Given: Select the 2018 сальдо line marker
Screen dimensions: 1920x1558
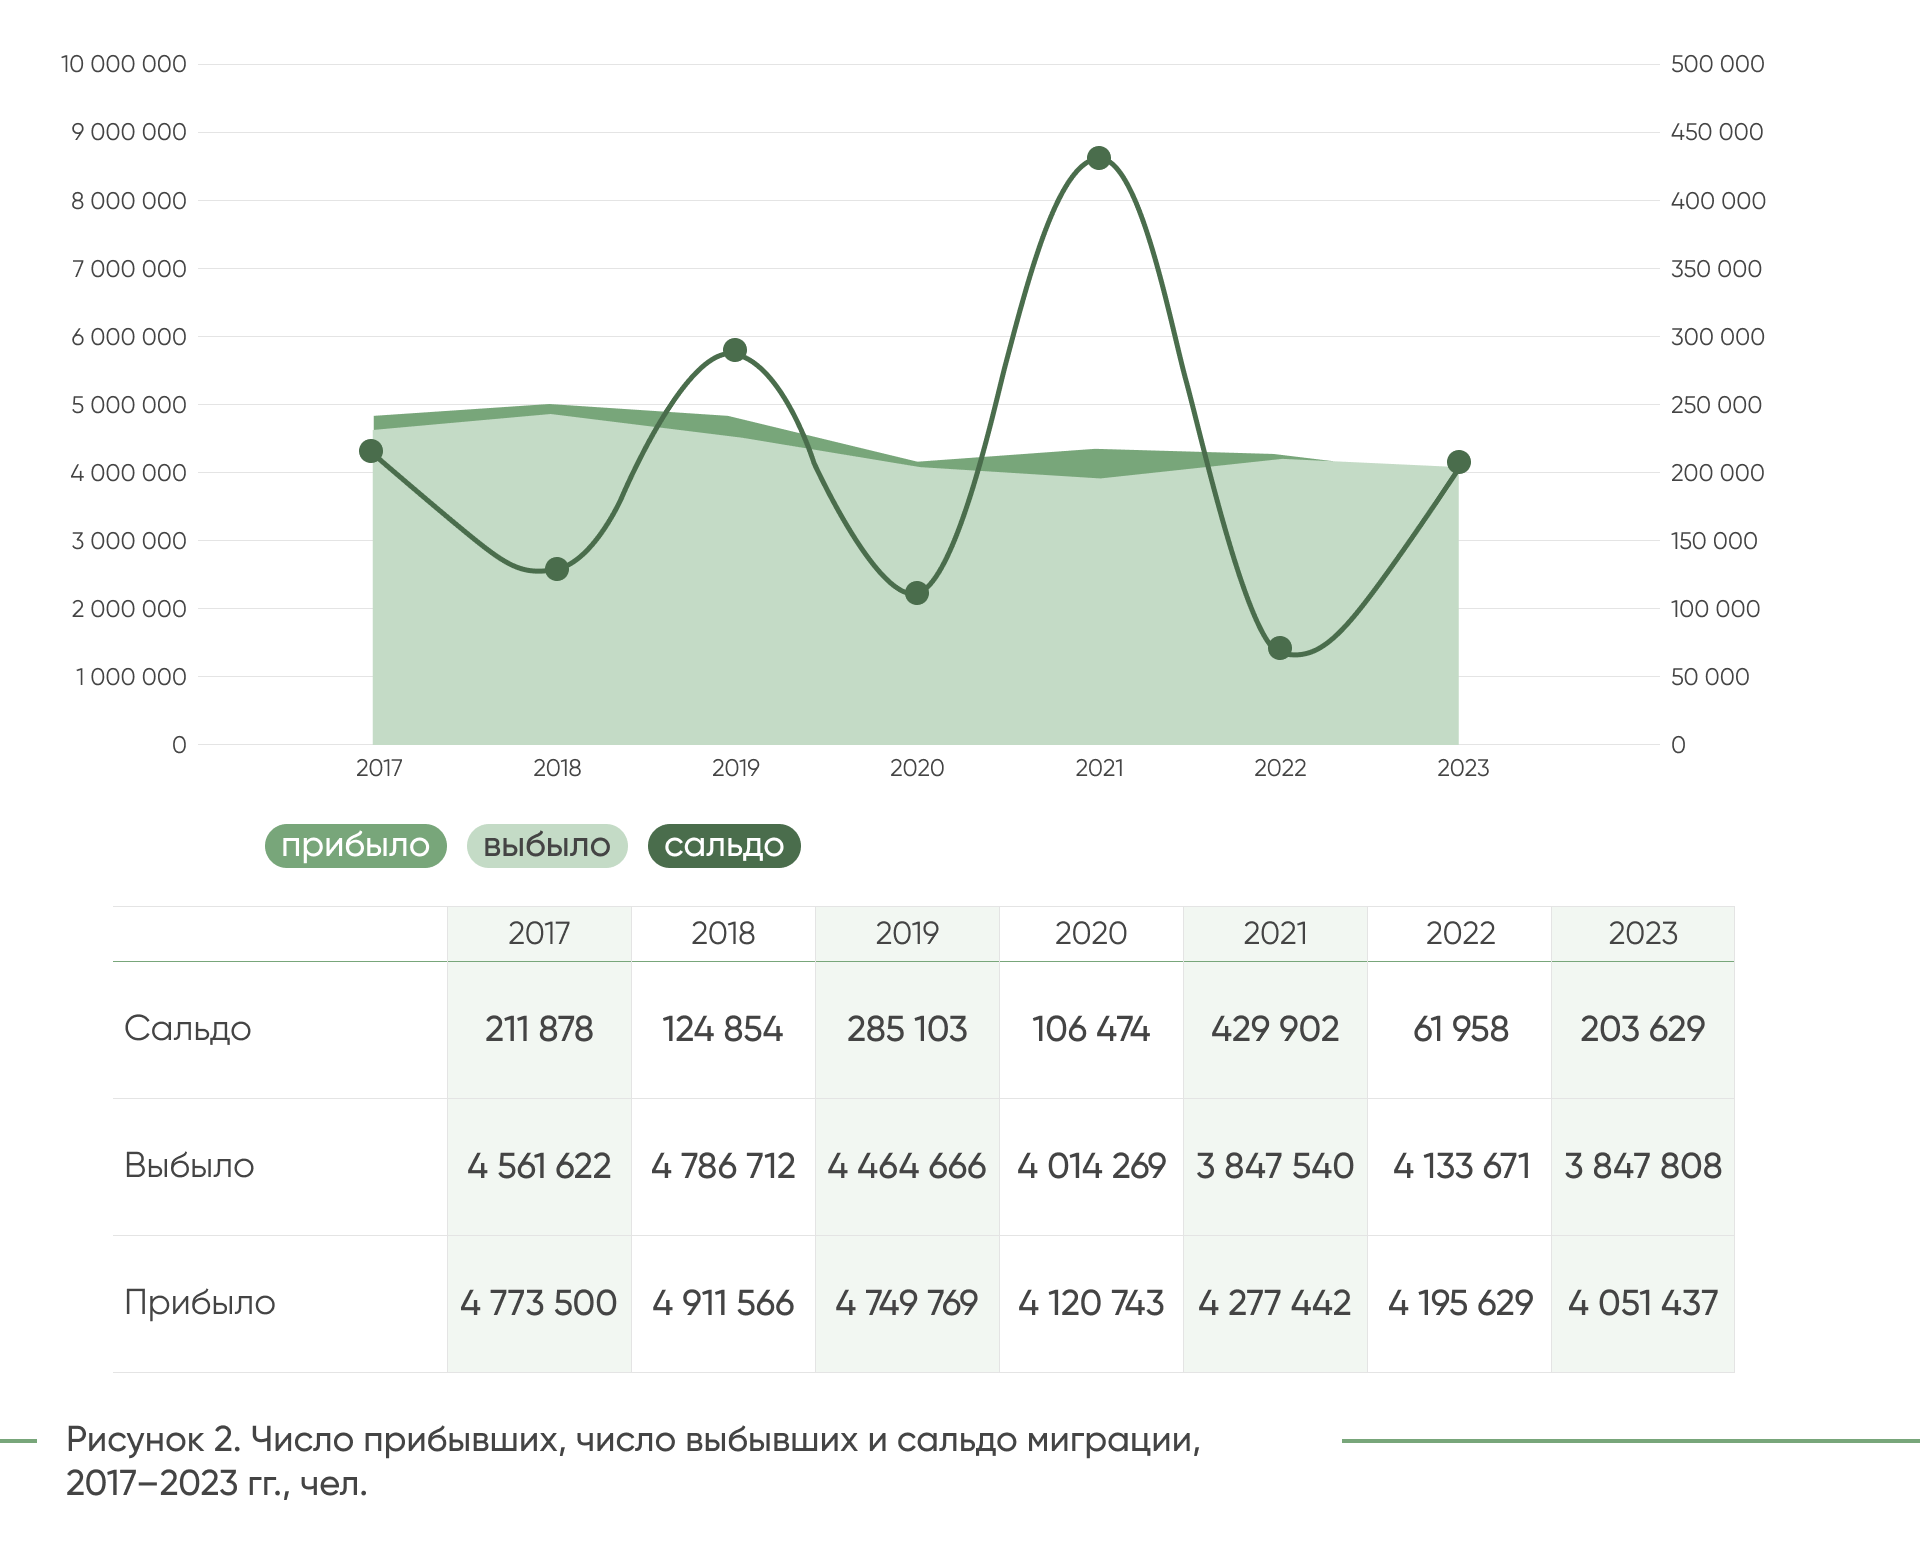Looking at the screenshot, I should tap(557, 569).
